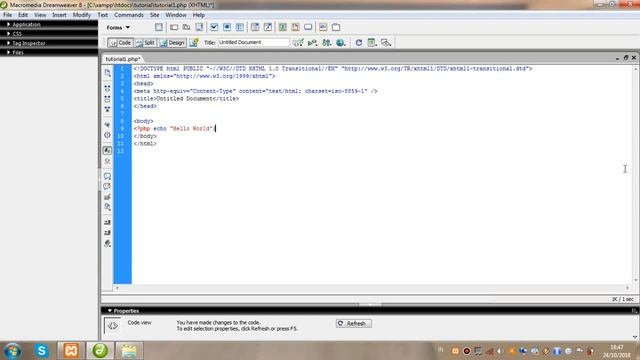This screenshot has height=360, width=640.
Task: Click the horizontal scrollbar under code
Action: pyautogui.click(x=372, y=288)
